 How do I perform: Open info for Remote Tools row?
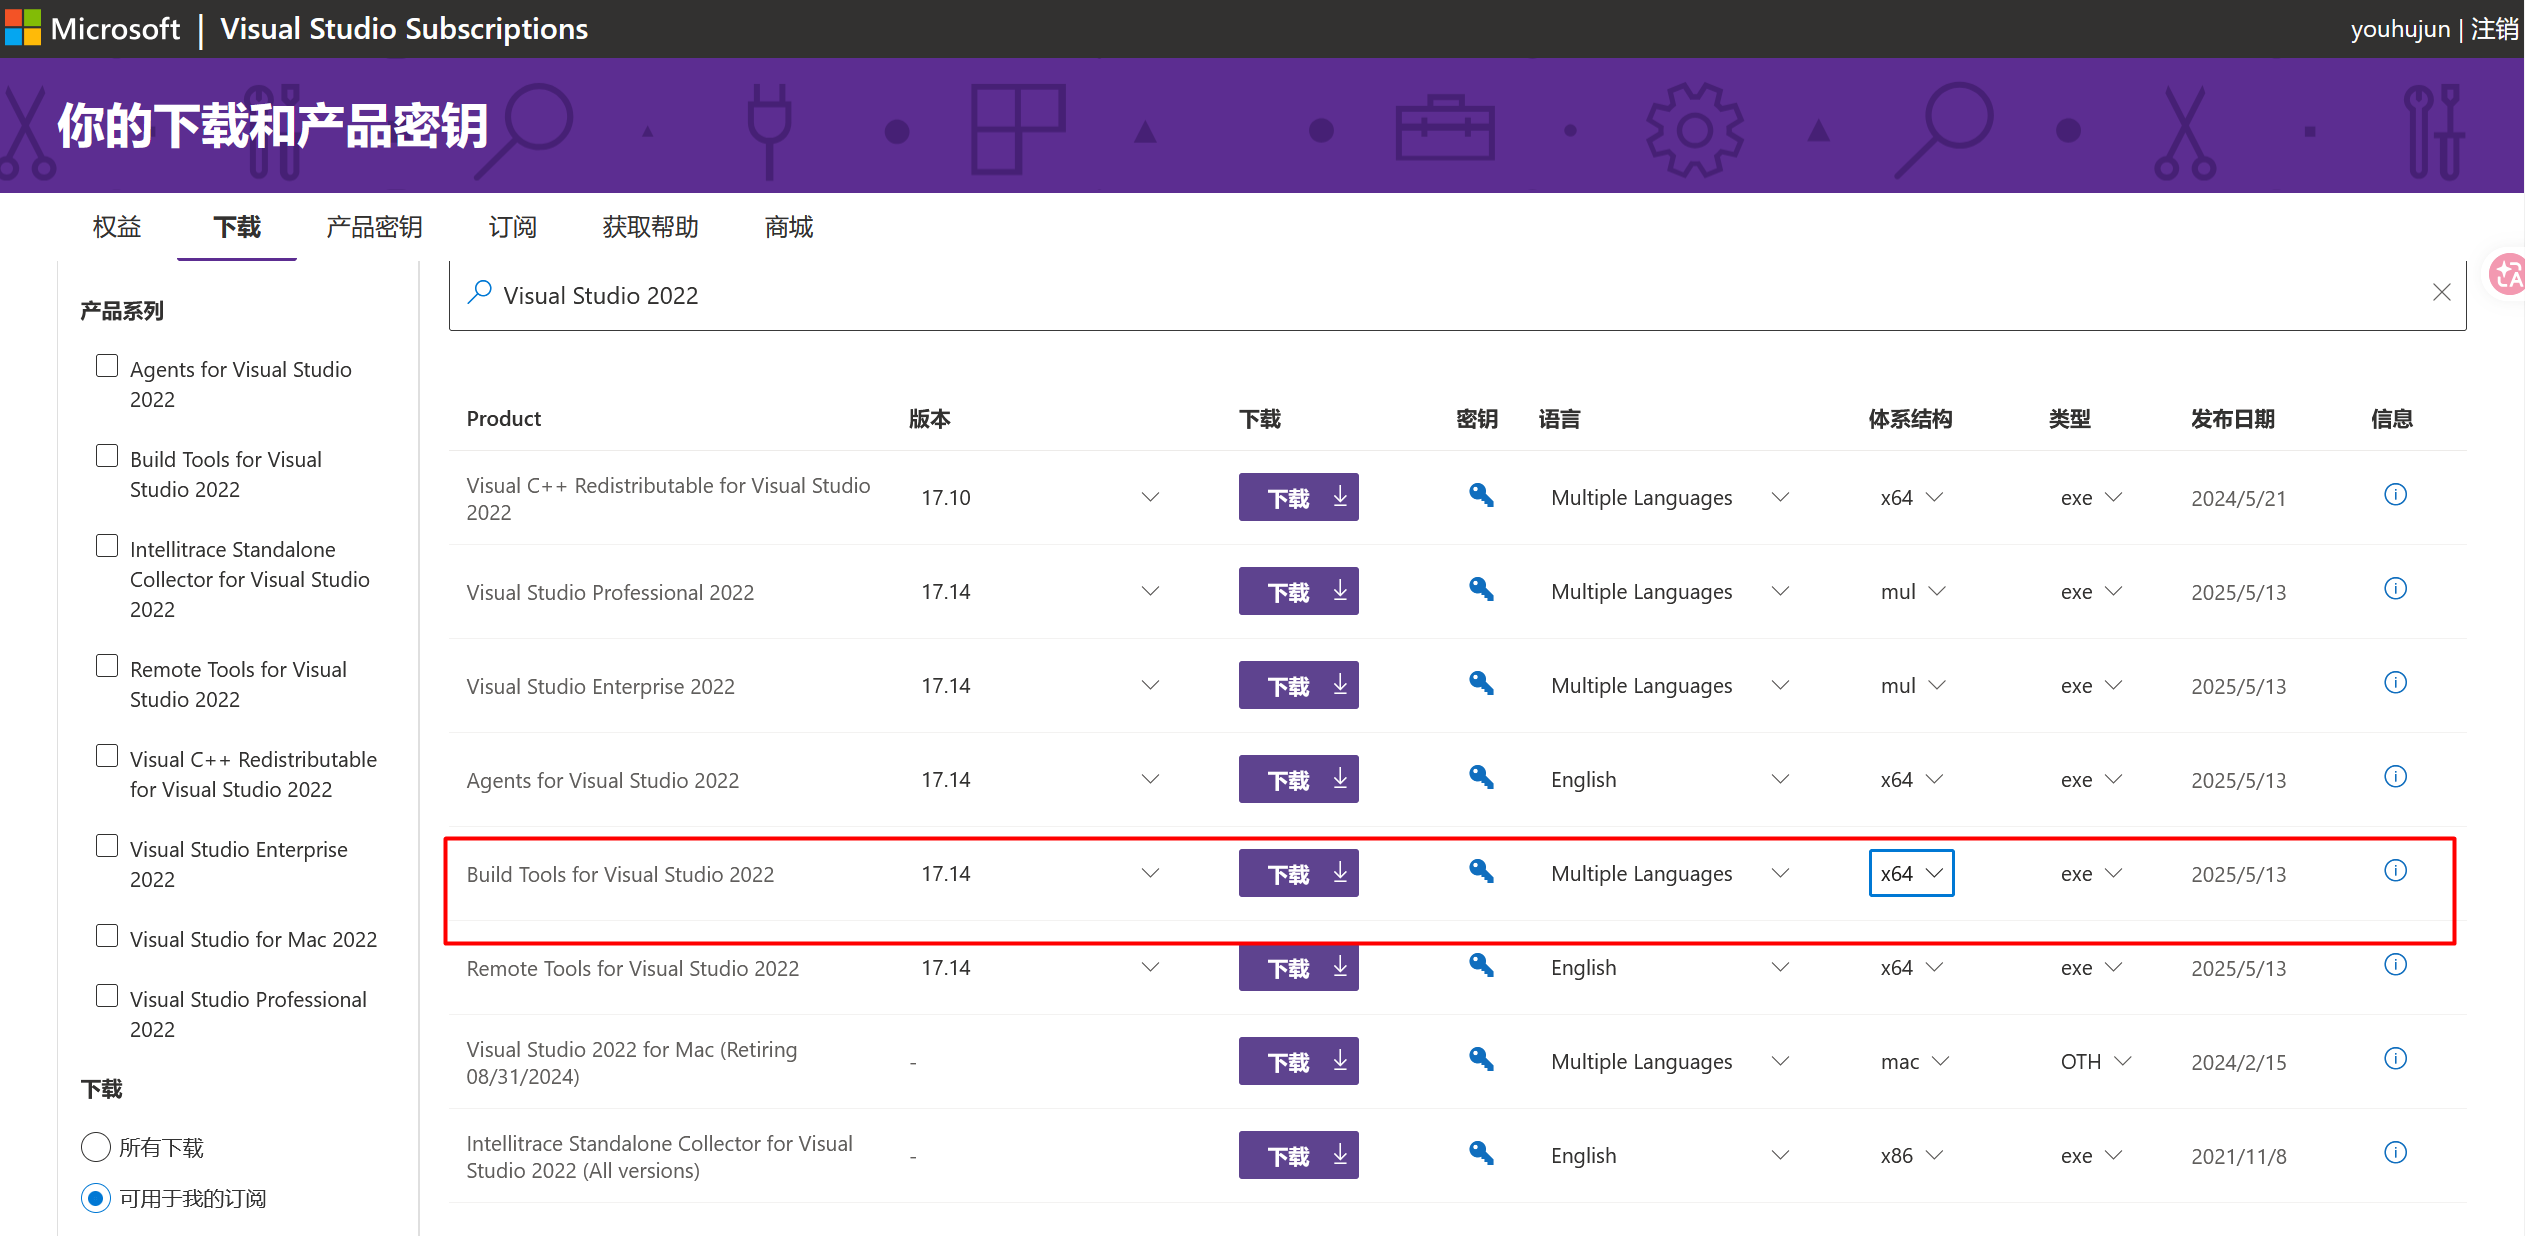coord(2395,965)
